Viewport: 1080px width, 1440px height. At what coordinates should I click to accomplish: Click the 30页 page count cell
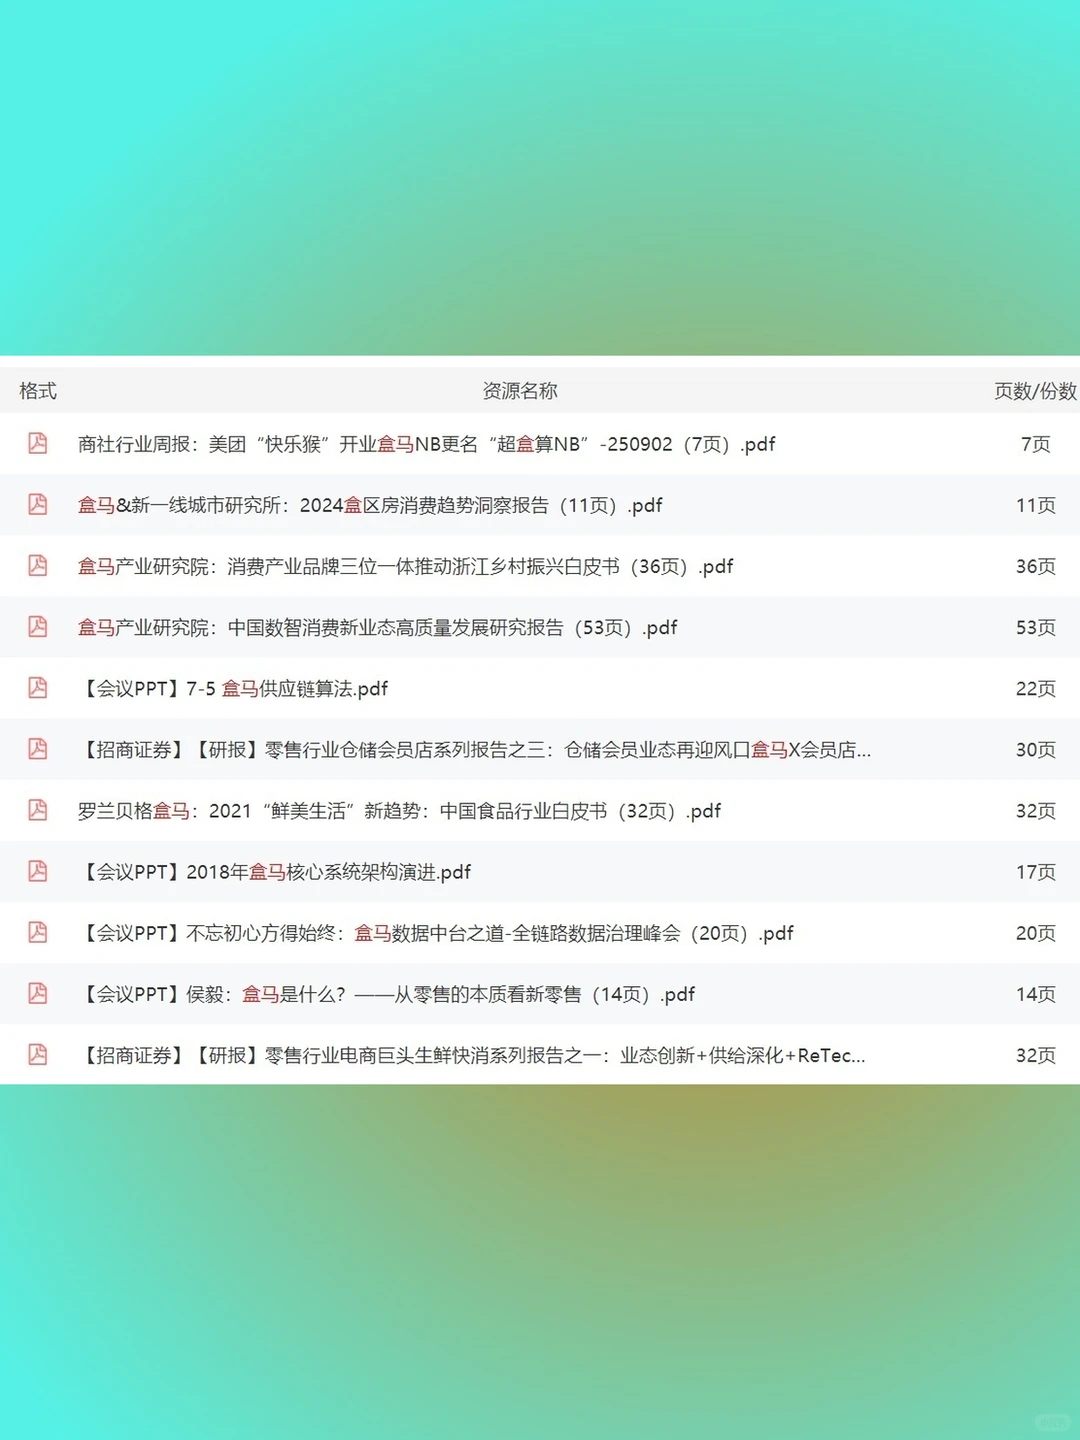(1035, 749)
